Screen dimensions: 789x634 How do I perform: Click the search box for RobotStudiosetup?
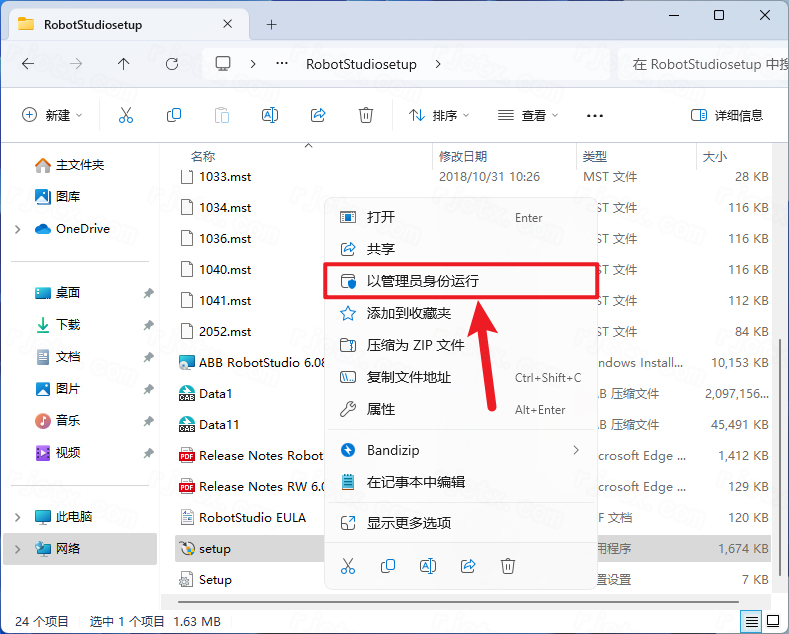(703, 64)
